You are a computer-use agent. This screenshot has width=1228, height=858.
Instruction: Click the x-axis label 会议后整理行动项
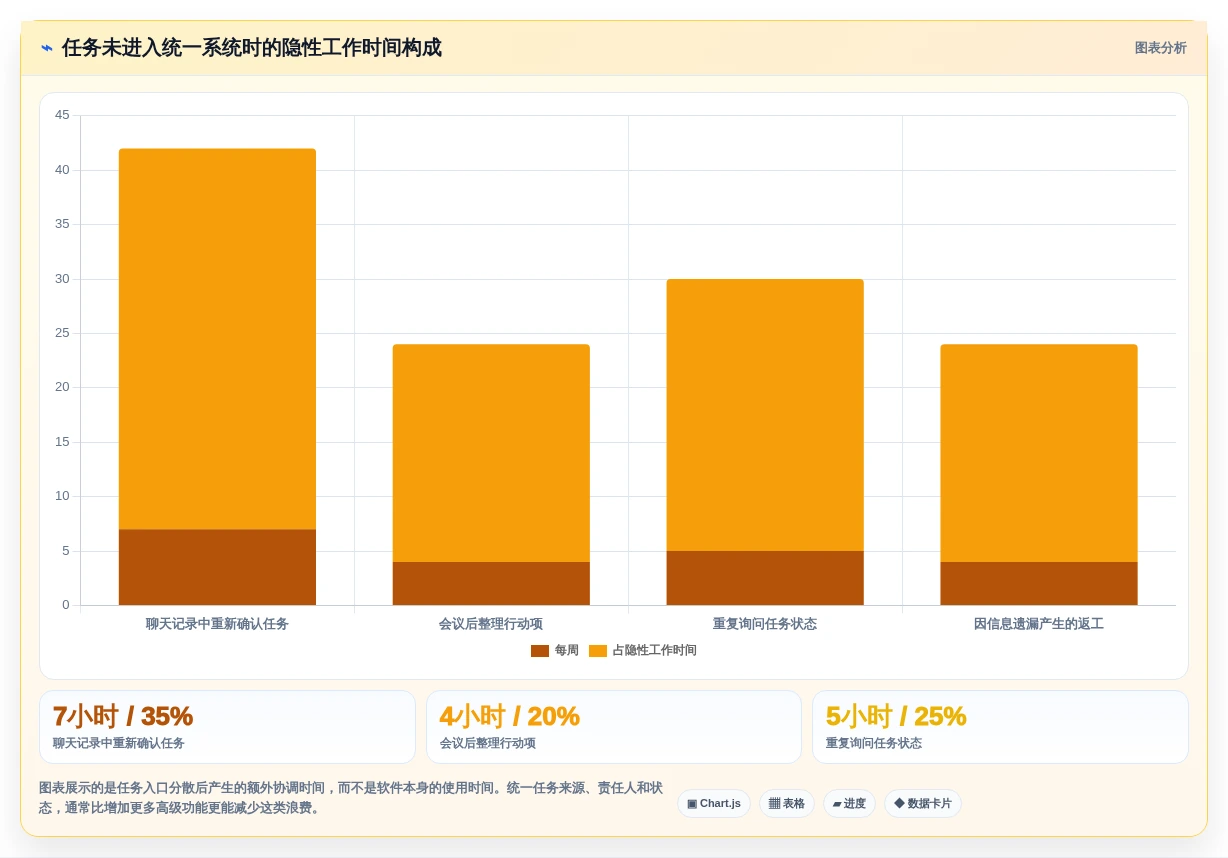[x=491, y=624]
